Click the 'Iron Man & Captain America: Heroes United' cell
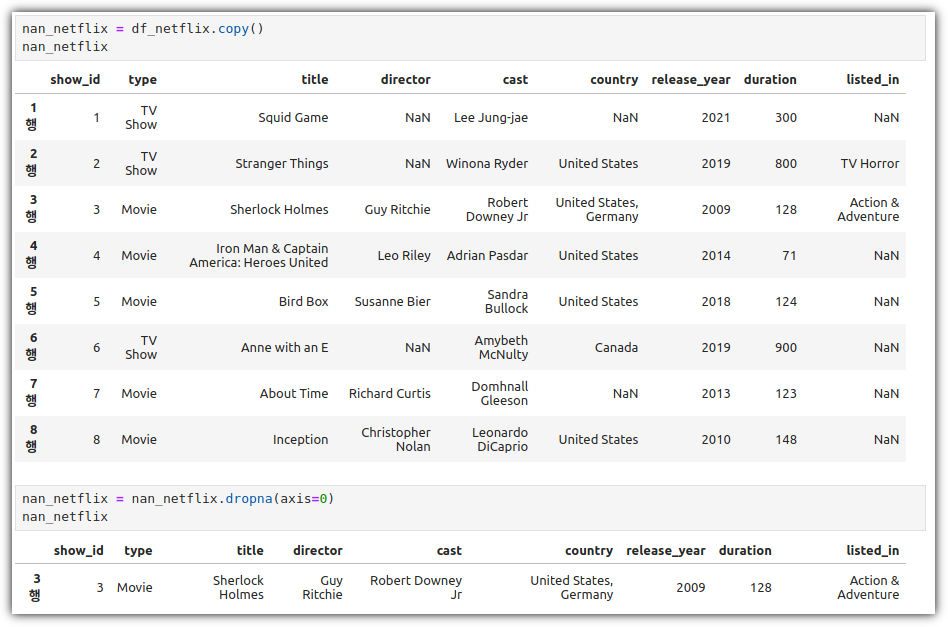This screenshot has width=948, height=627. click(x=259, y=255)
